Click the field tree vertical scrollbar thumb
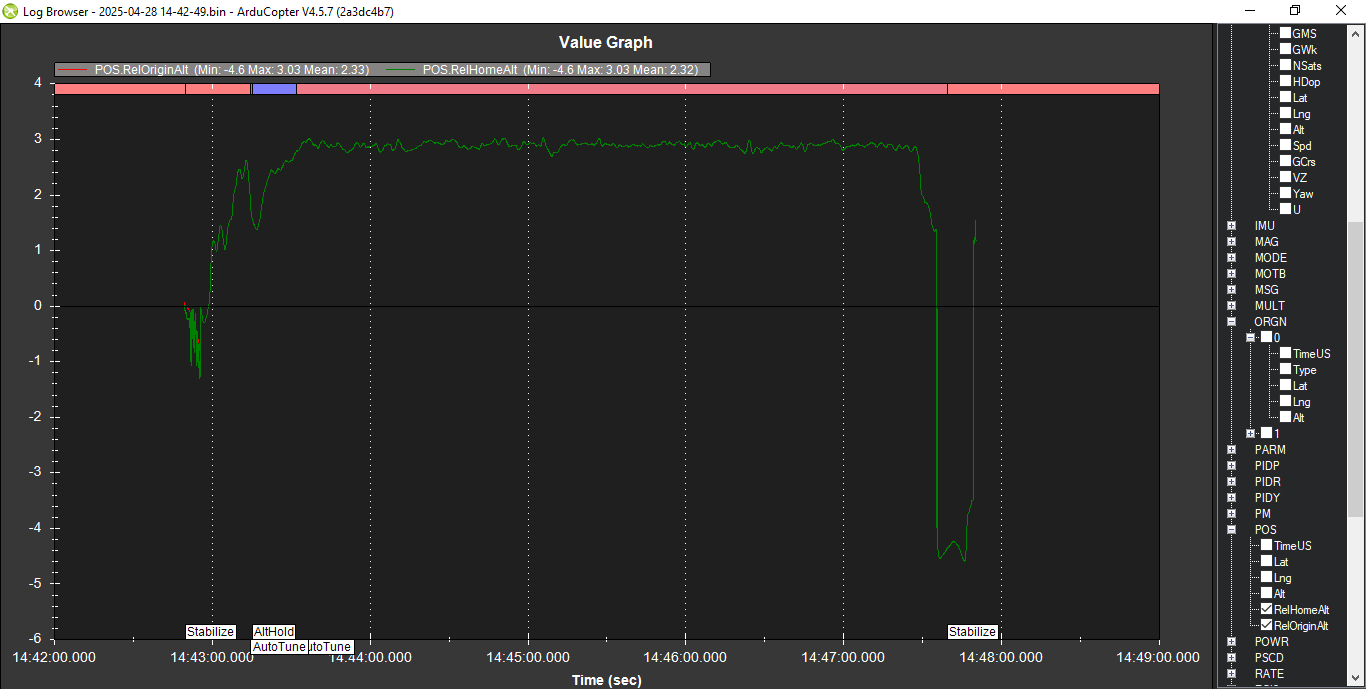 pos(1356,368)
